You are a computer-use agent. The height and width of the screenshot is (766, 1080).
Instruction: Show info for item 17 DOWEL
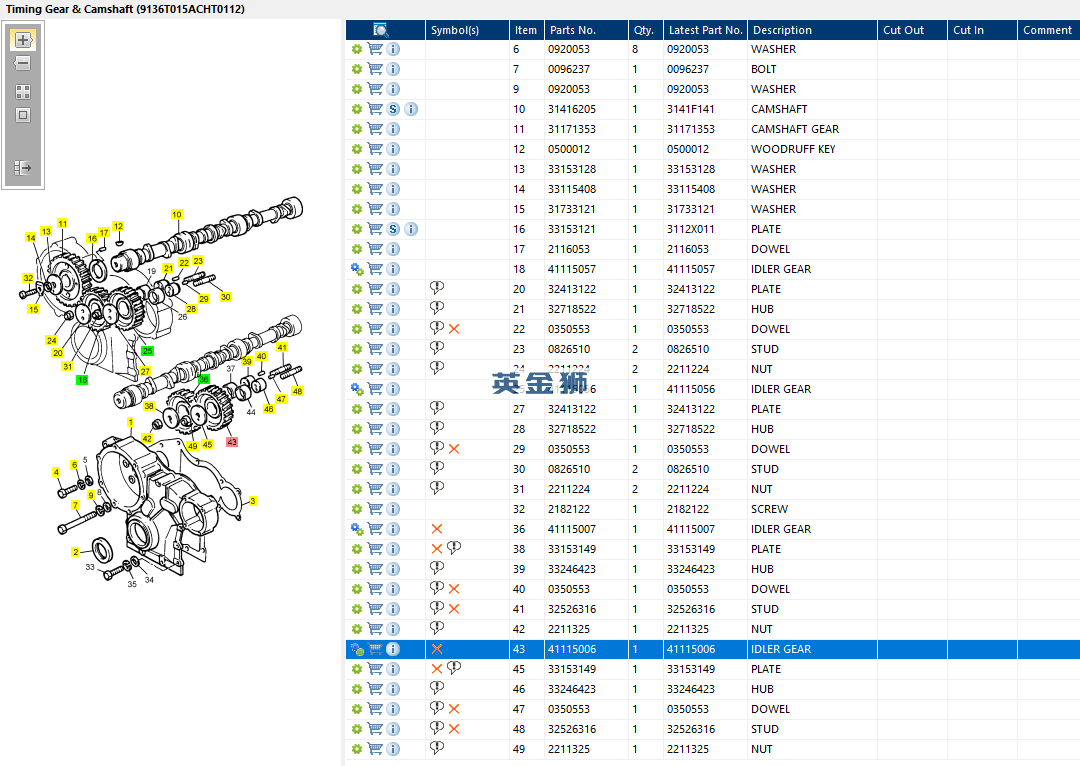pos(393,249)
